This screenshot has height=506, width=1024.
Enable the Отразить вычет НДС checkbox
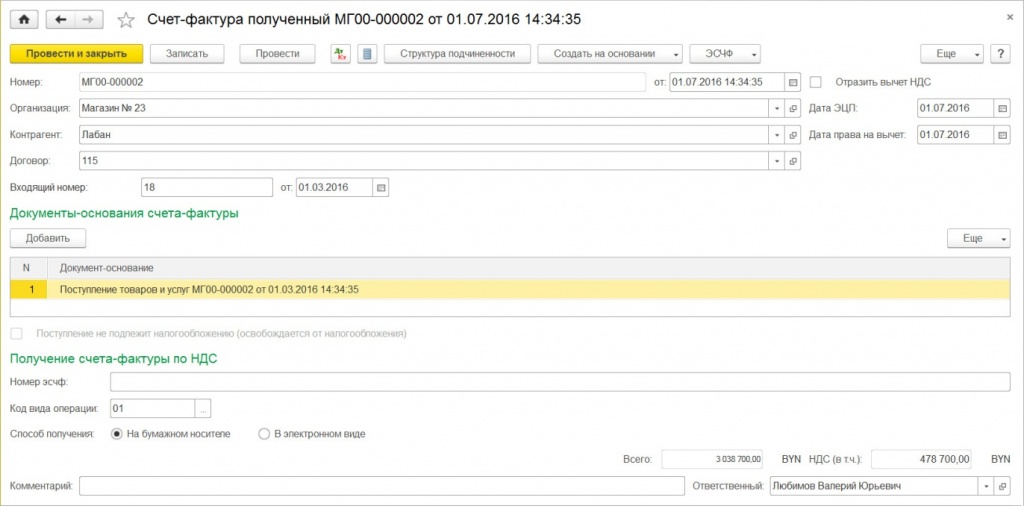click(x=816, y=82)
